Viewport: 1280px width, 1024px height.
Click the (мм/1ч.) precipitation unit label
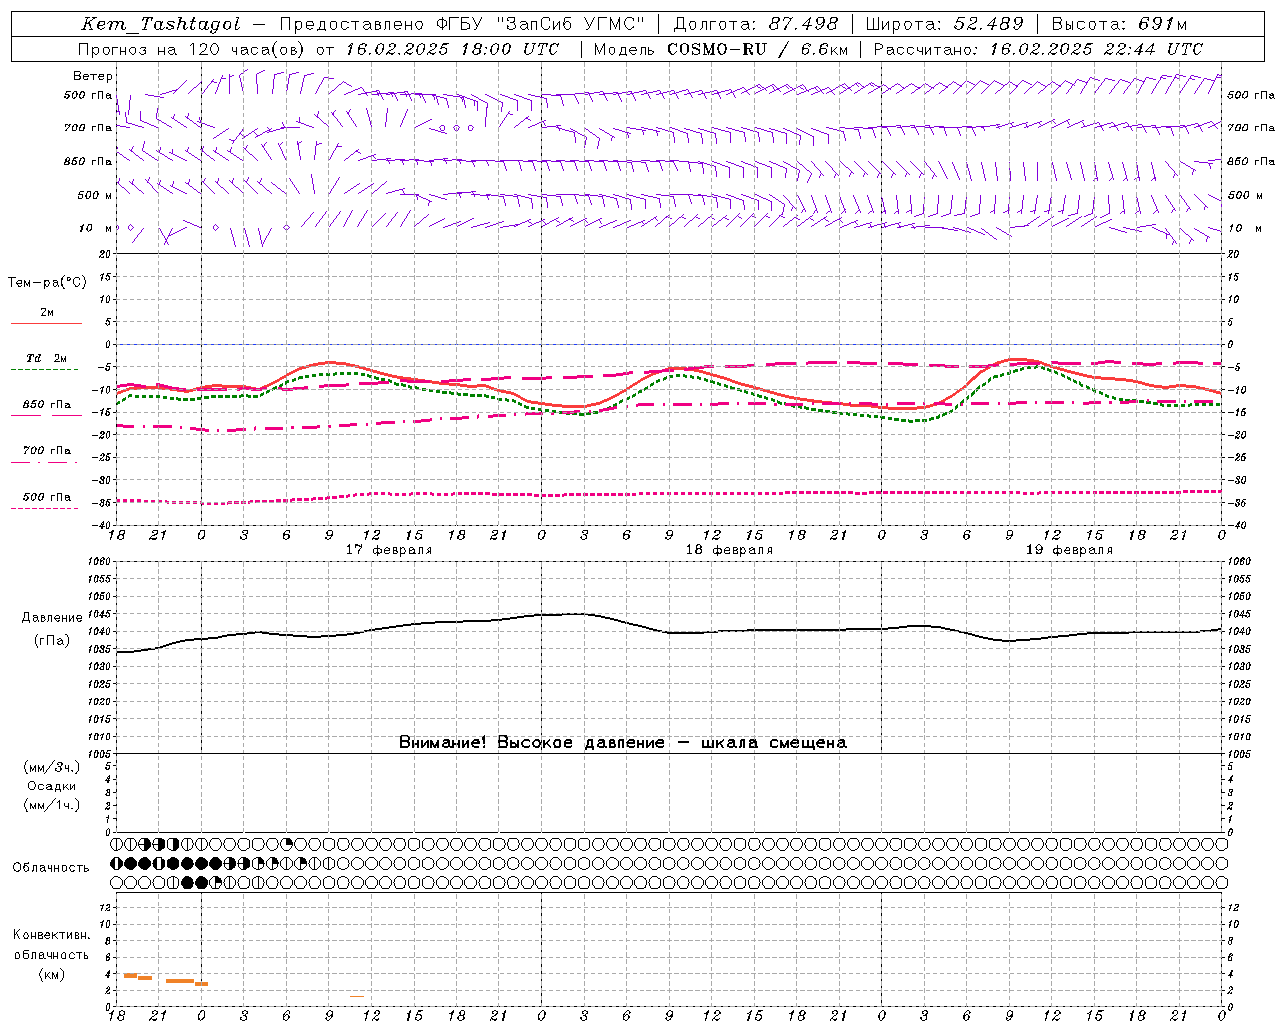(52, 805)
